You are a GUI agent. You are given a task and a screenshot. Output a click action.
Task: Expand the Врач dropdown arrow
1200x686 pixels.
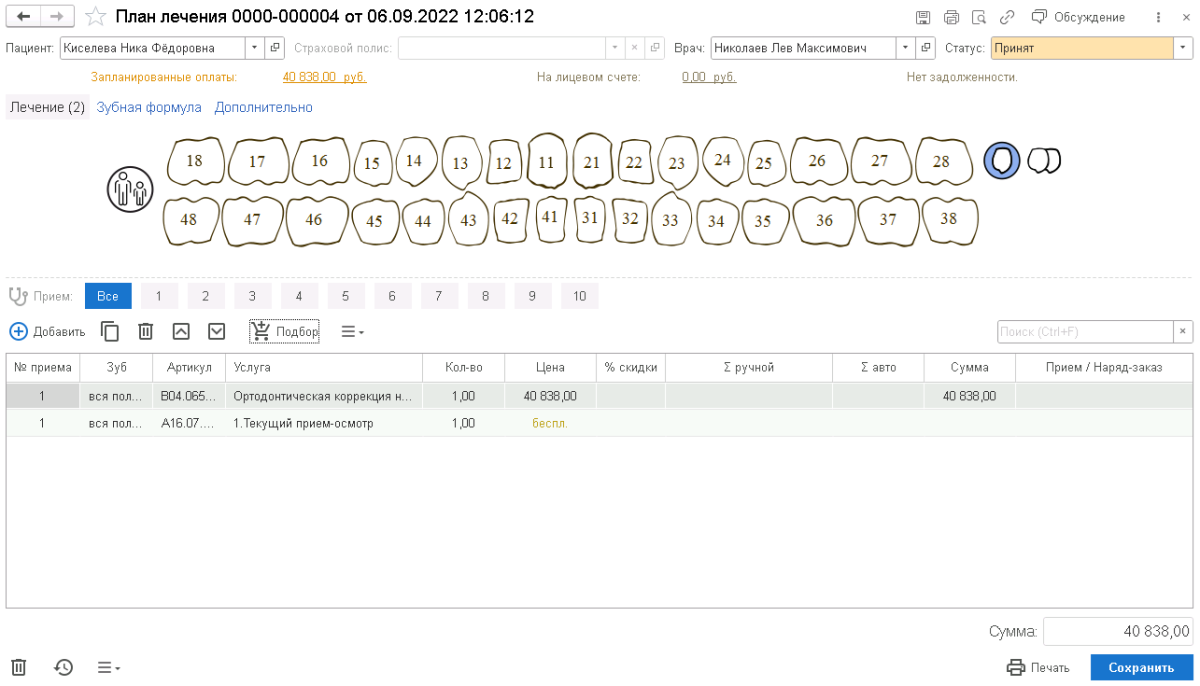(x=905, y=48)
